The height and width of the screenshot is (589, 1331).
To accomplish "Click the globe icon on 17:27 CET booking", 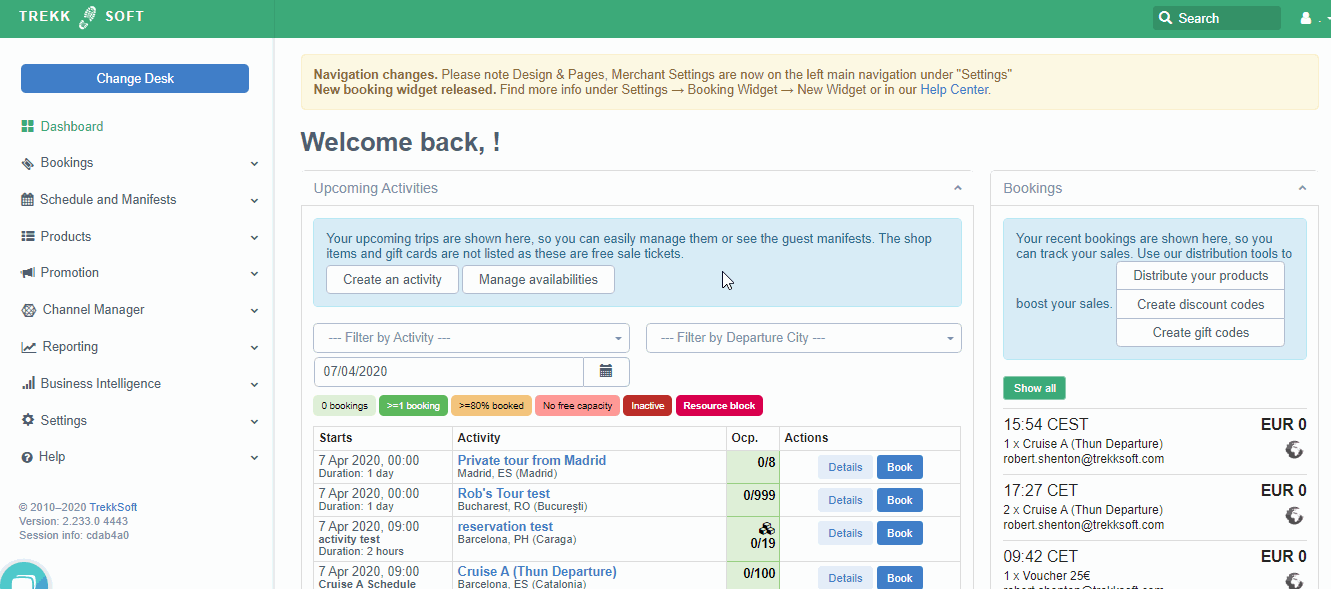I will [x=1294, y=516].
